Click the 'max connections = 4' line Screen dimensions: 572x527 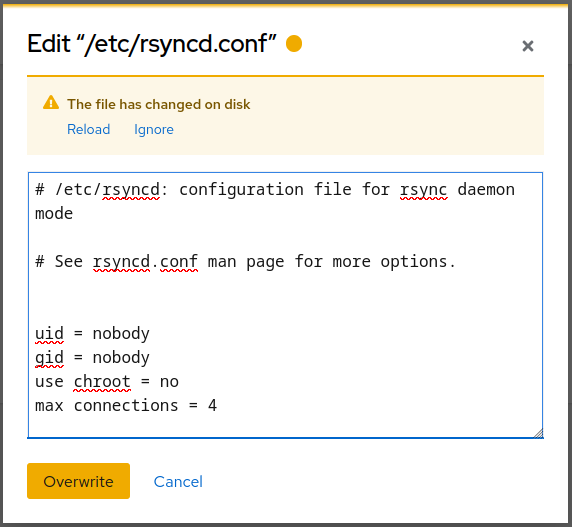tap(126, 406)
